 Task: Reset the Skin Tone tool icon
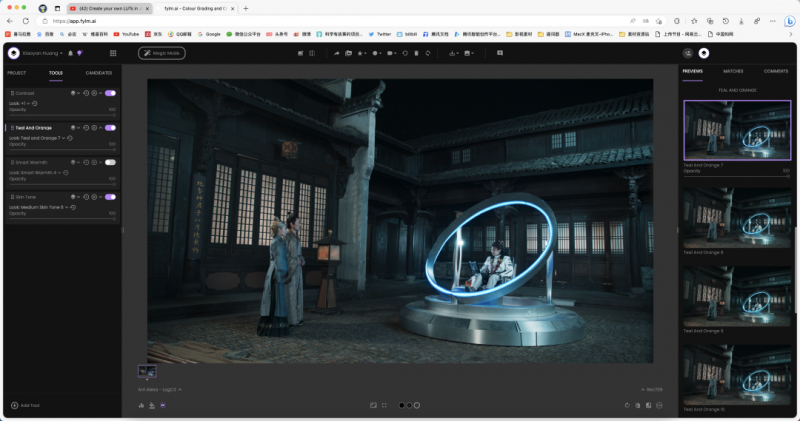click(86, 197)
